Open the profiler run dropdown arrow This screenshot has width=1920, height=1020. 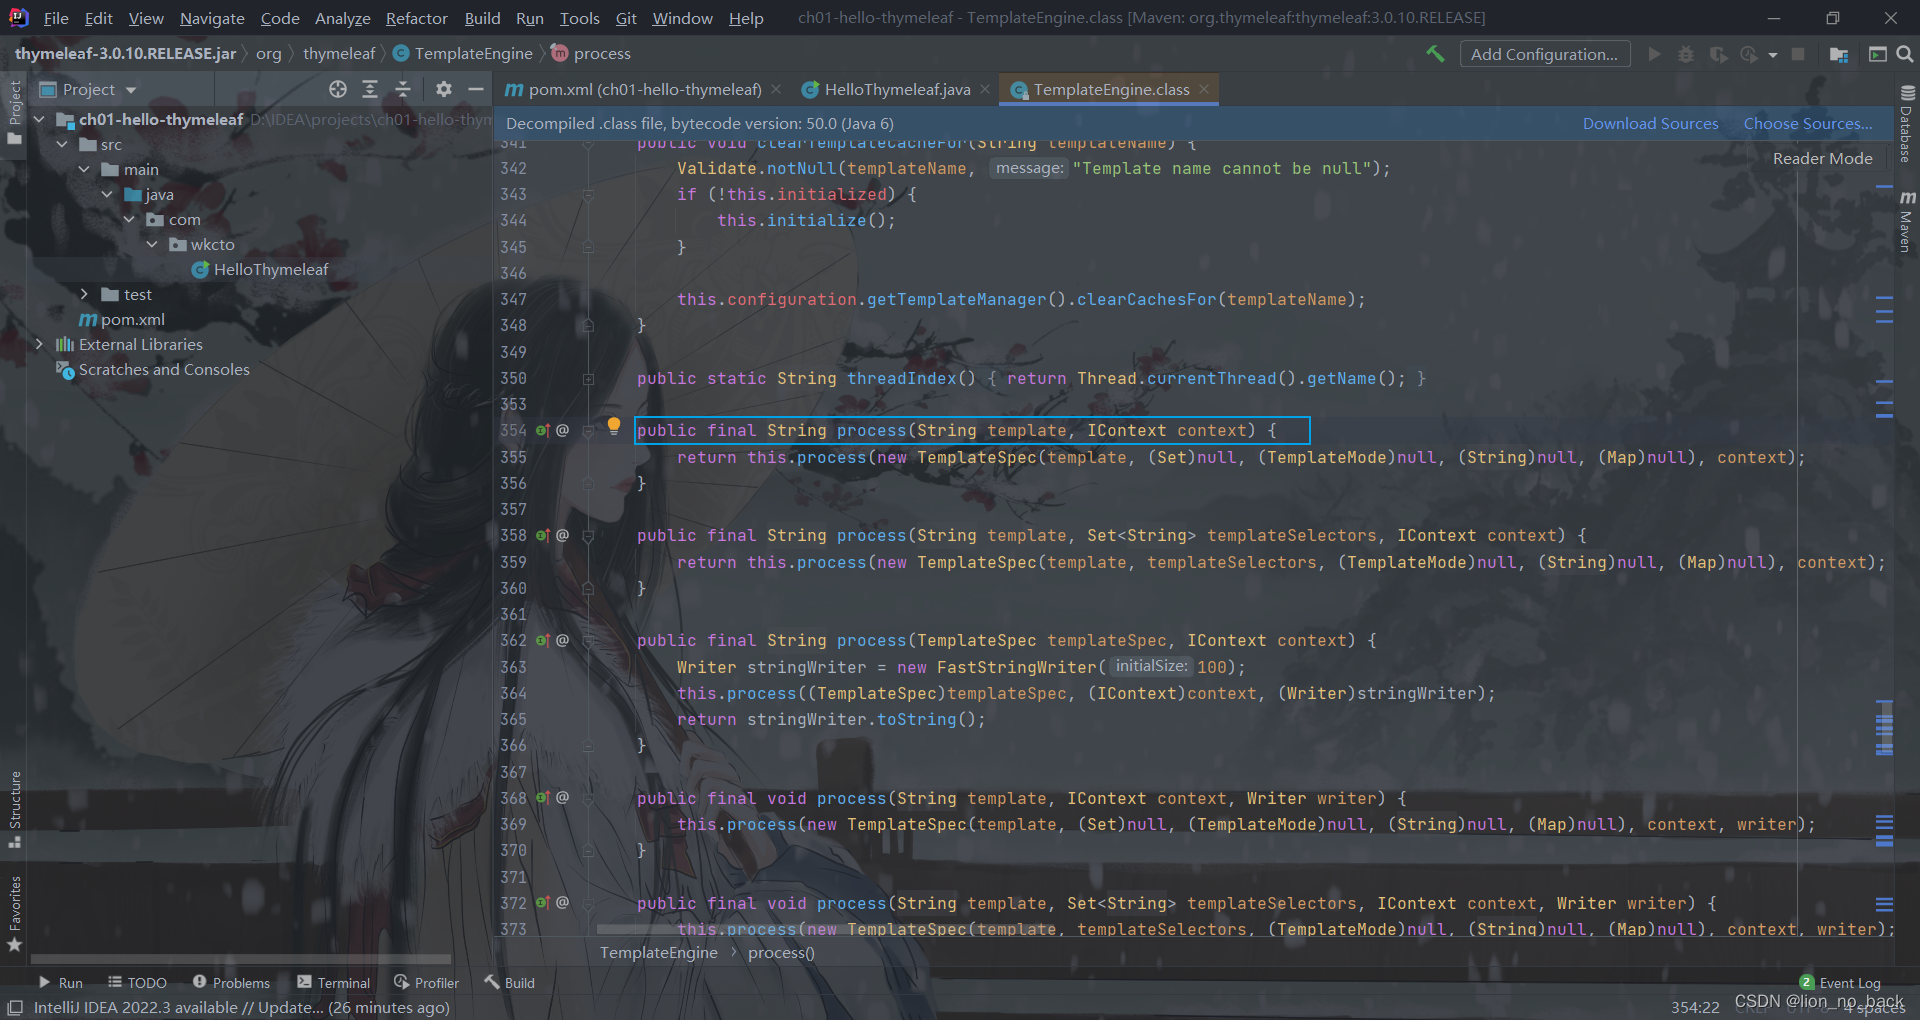(1773, 55)
